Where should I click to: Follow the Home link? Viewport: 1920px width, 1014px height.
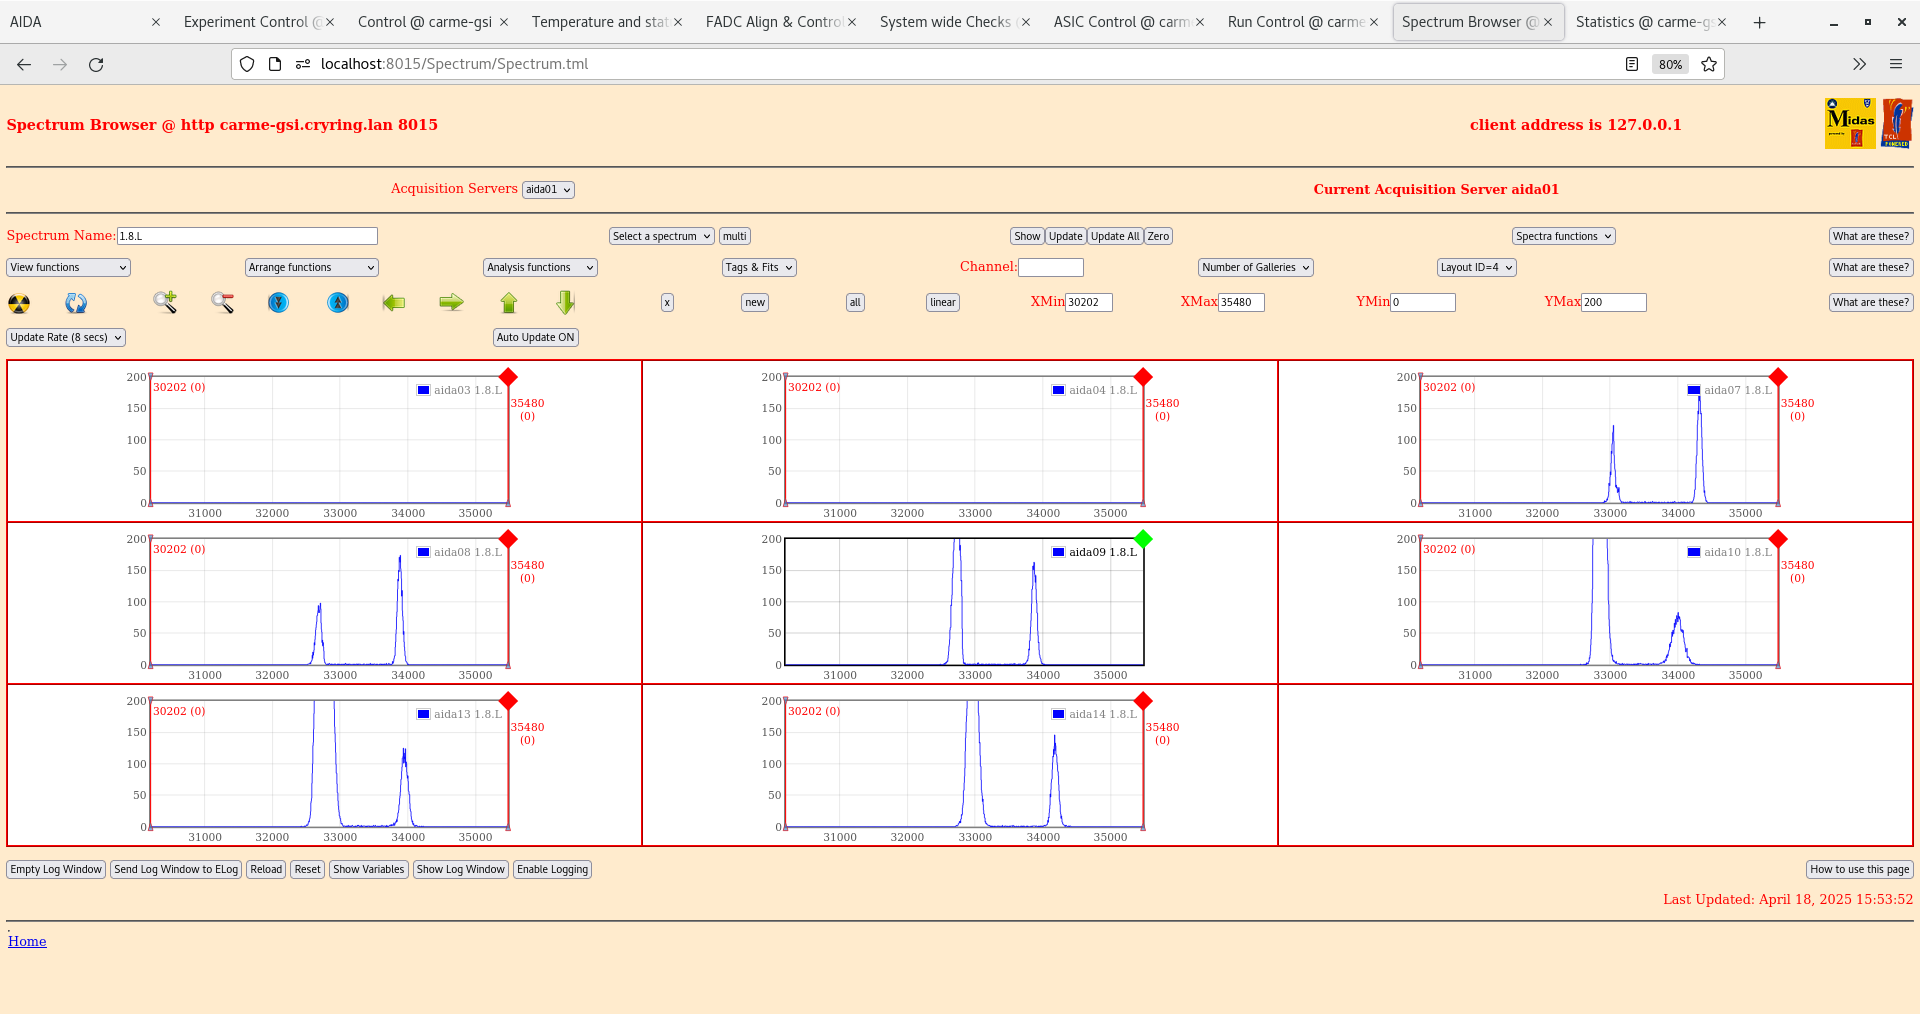tap(27, 942)
